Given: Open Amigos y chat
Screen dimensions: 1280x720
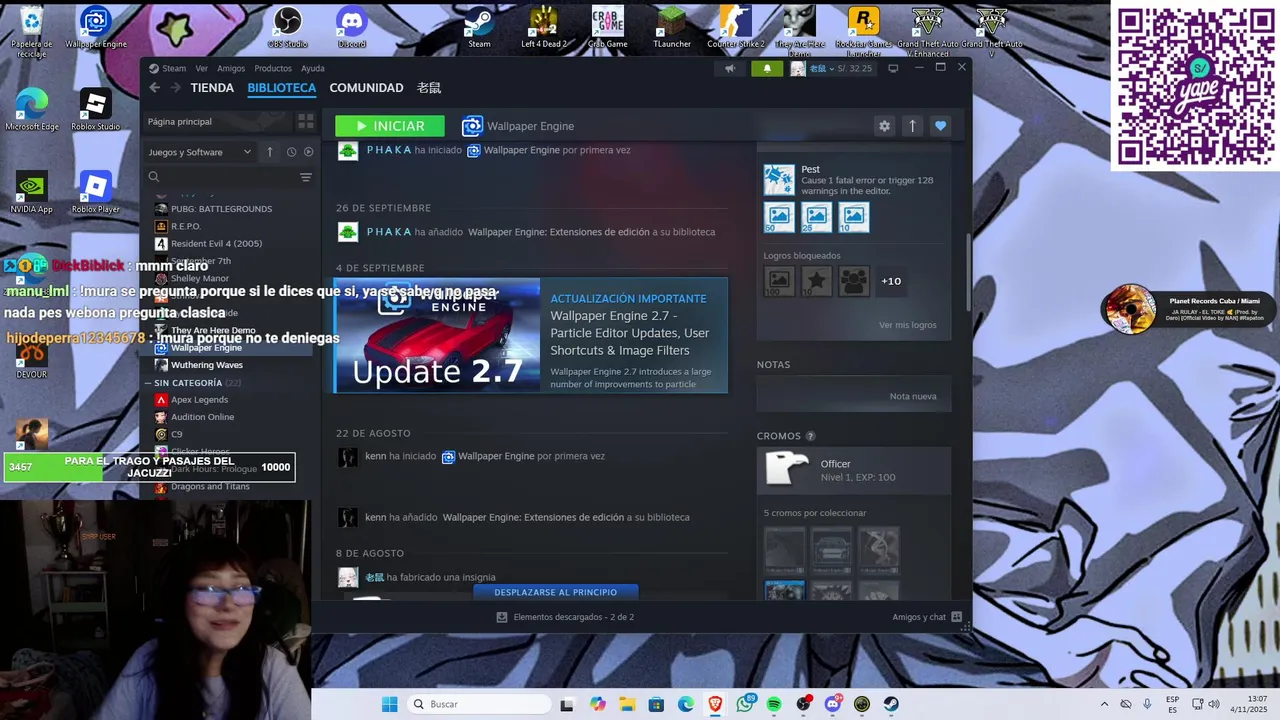Looking at the screenshot, I should [x=926, y=617].
